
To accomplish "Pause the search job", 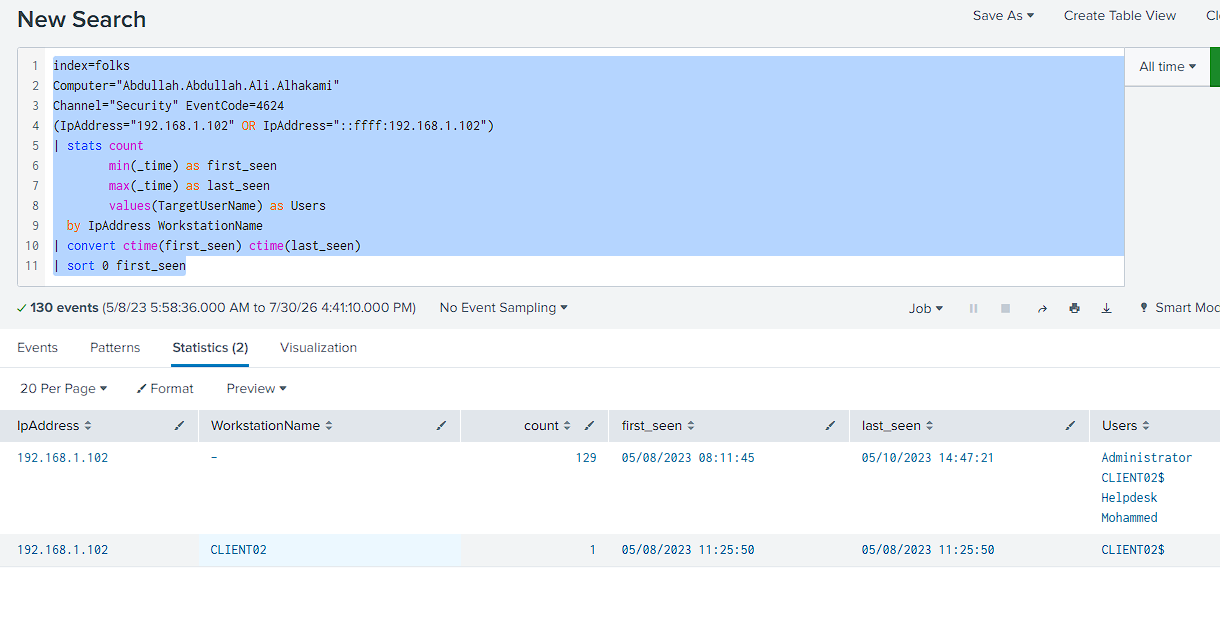I will pyautogui.click(x=973, y=308).
